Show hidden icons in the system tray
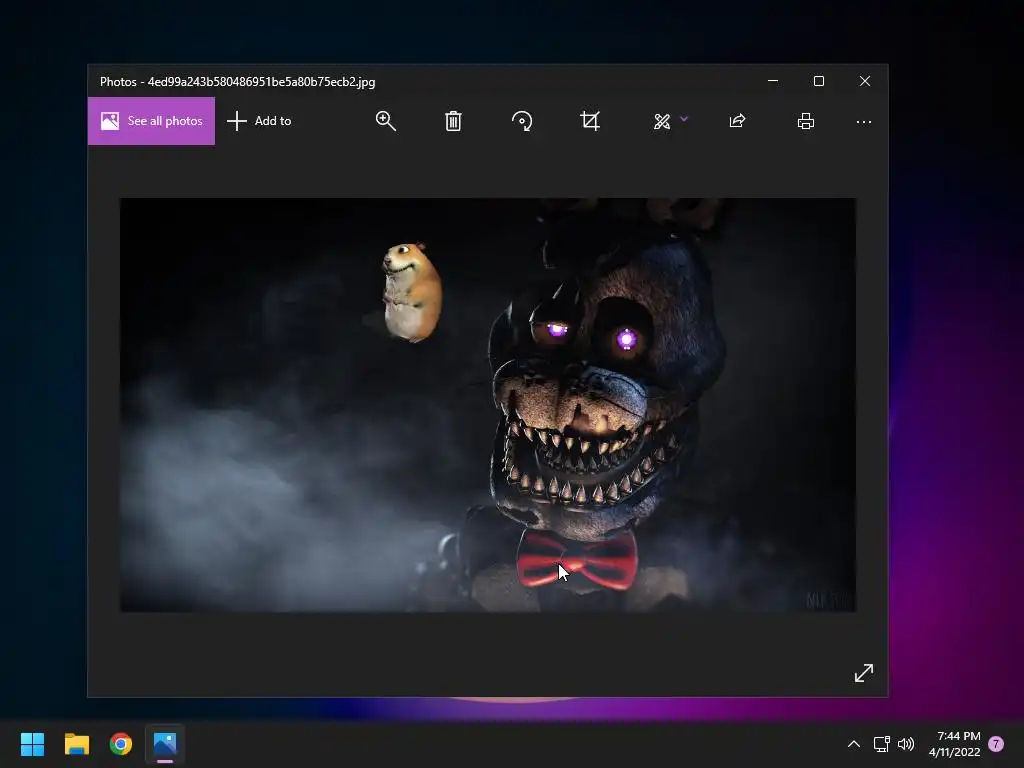The image size is (1024, 768). pyautogui.click(x=854, y=744)
